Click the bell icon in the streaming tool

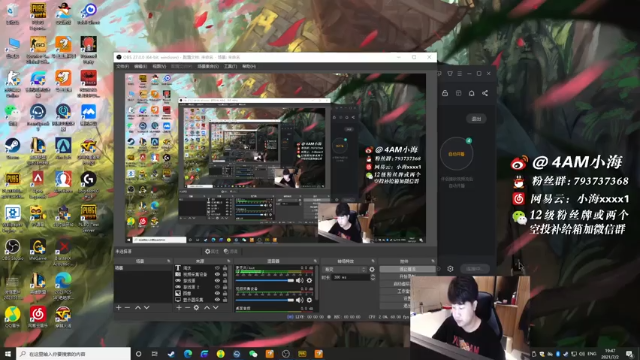point(471,93)
